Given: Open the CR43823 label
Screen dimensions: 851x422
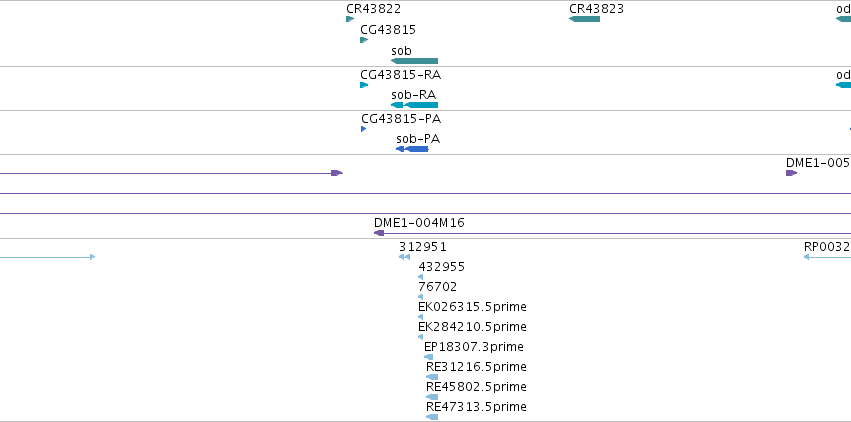Looking at the screenshot, I should [x=596, y=9].
